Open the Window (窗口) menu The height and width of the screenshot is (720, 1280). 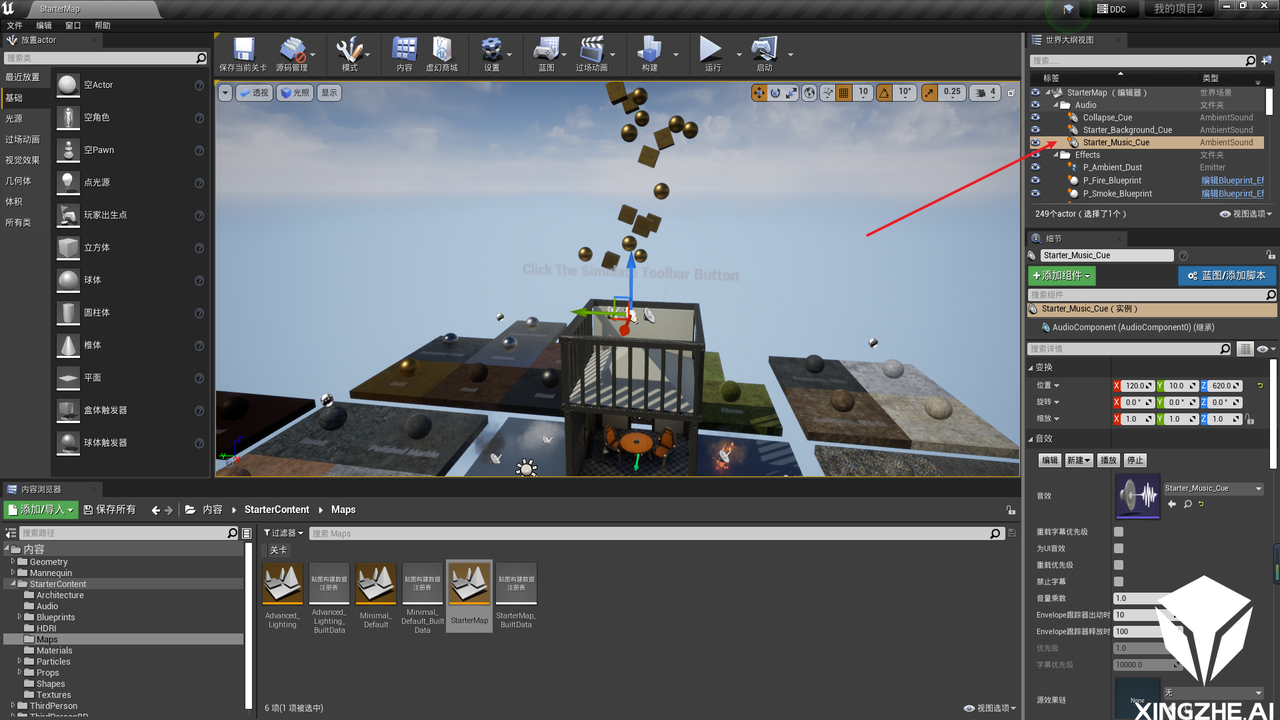73,25
